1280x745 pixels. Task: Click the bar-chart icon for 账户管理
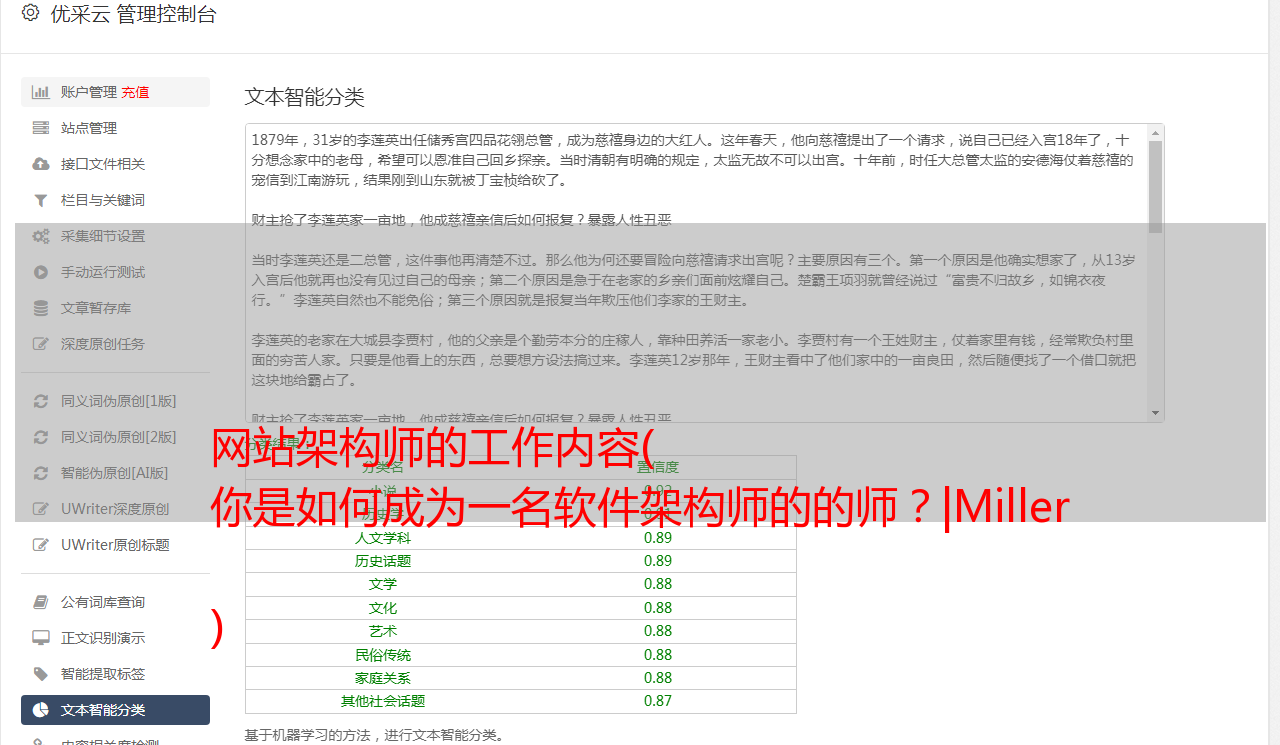point(41,92)
